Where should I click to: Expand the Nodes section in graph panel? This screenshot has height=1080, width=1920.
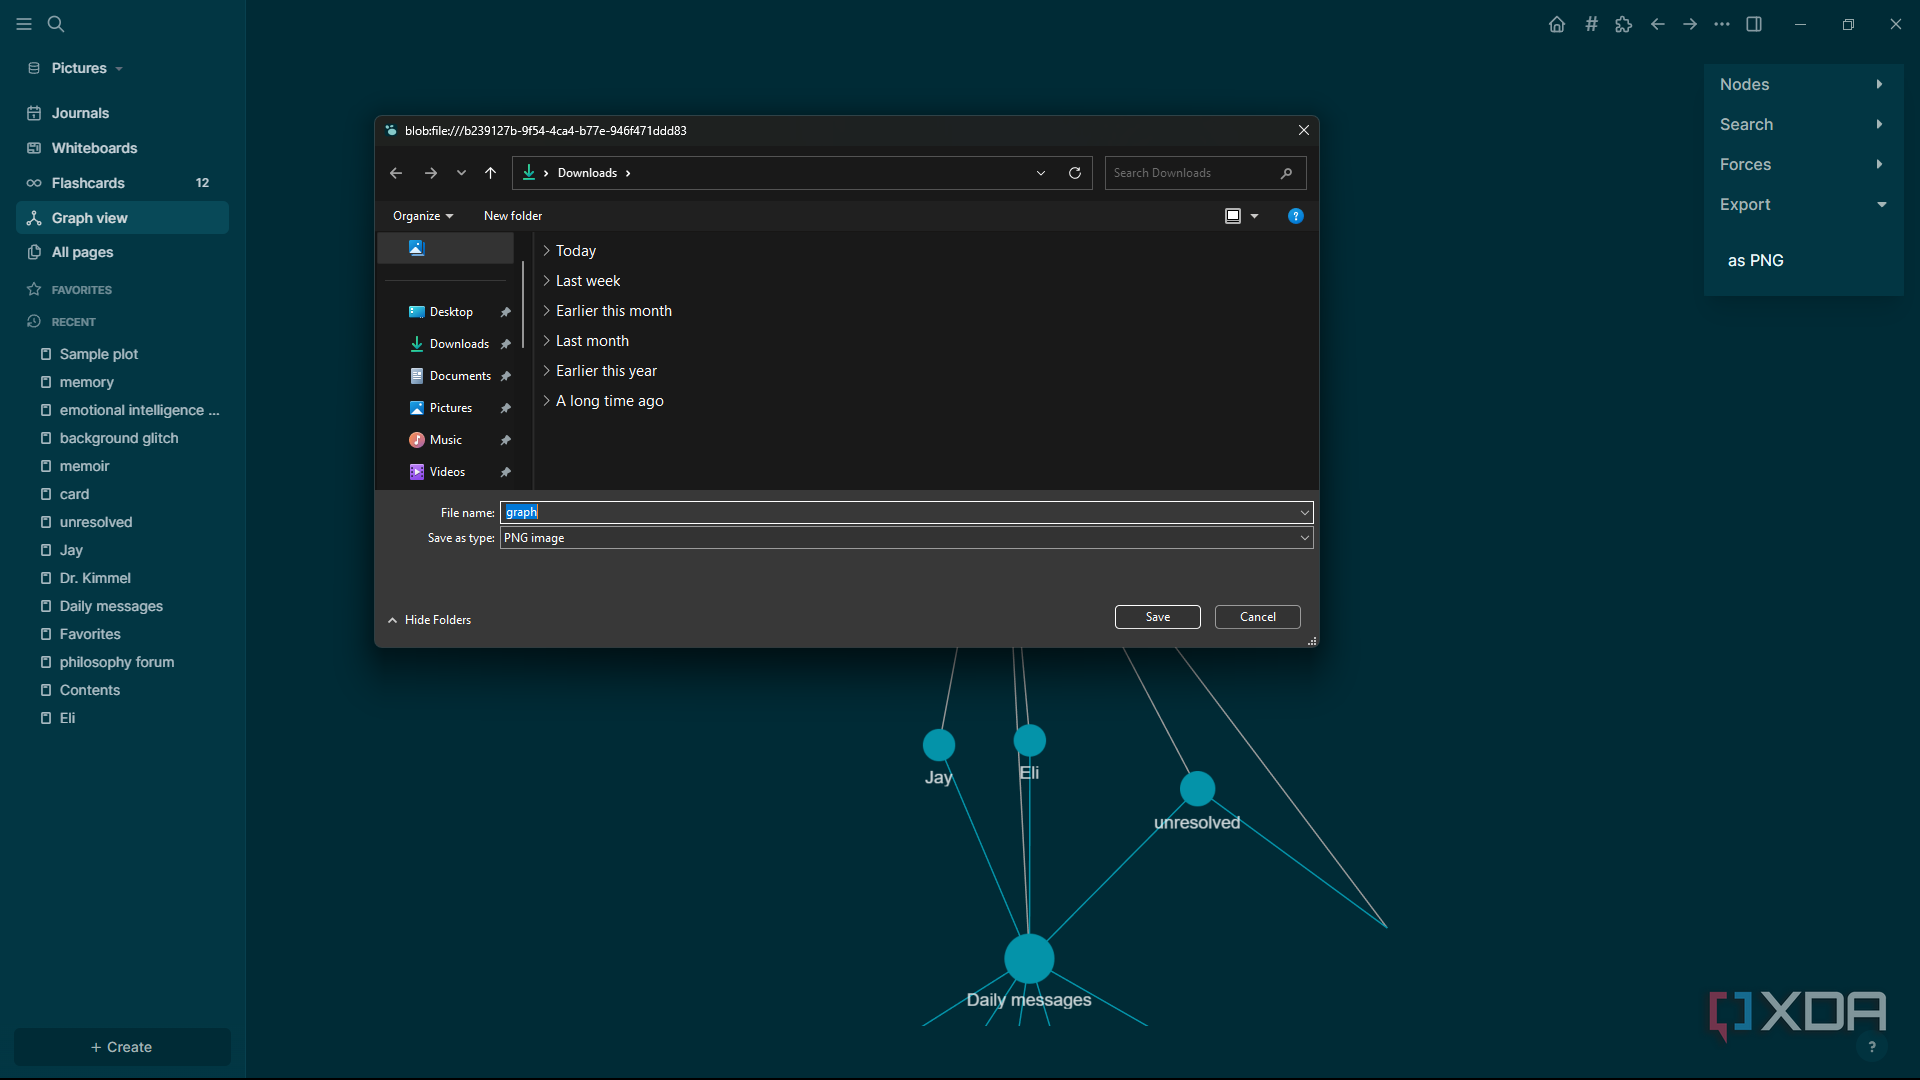[x=1803, y=85]
